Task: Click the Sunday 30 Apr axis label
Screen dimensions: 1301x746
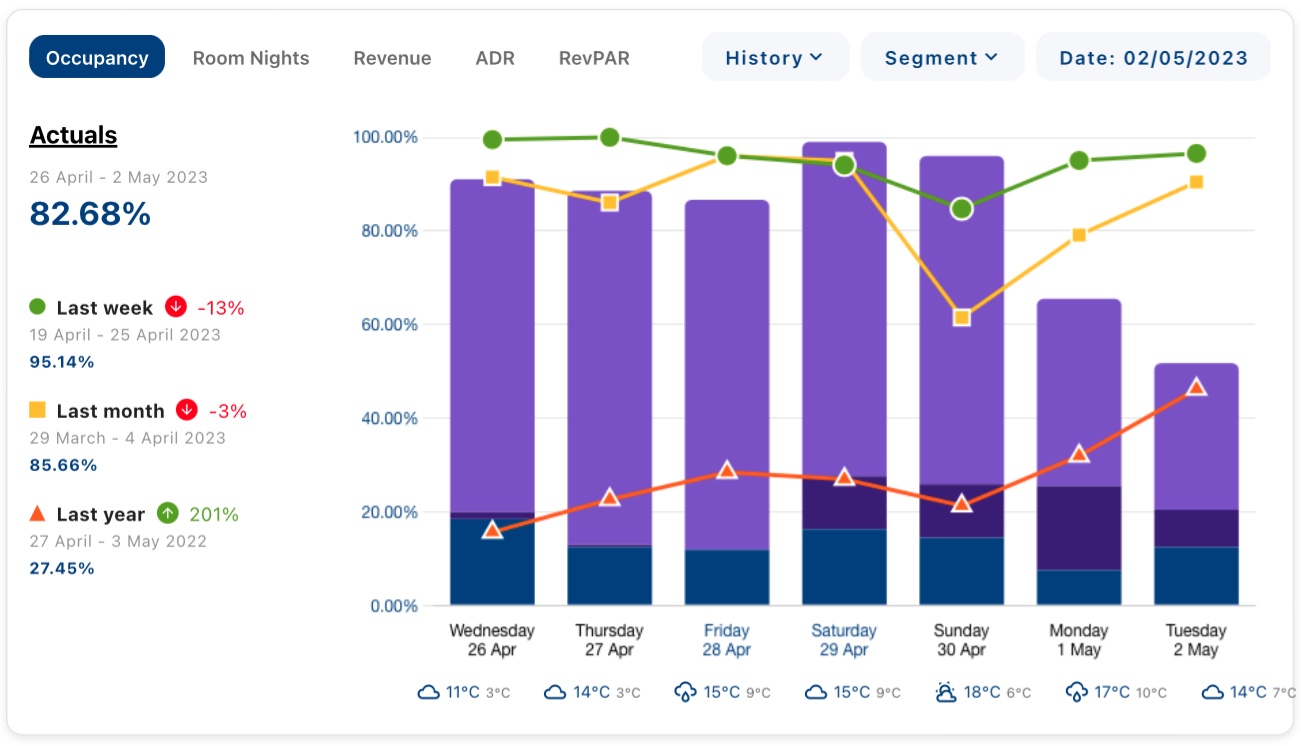Action: [962, 640]
